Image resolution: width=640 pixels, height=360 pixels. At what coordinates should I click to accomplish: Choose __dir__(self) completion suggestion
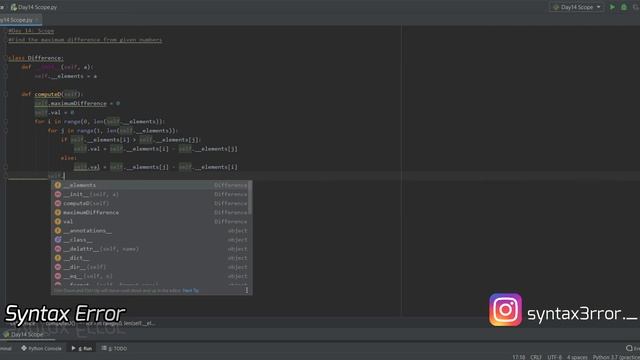point(151,267)
